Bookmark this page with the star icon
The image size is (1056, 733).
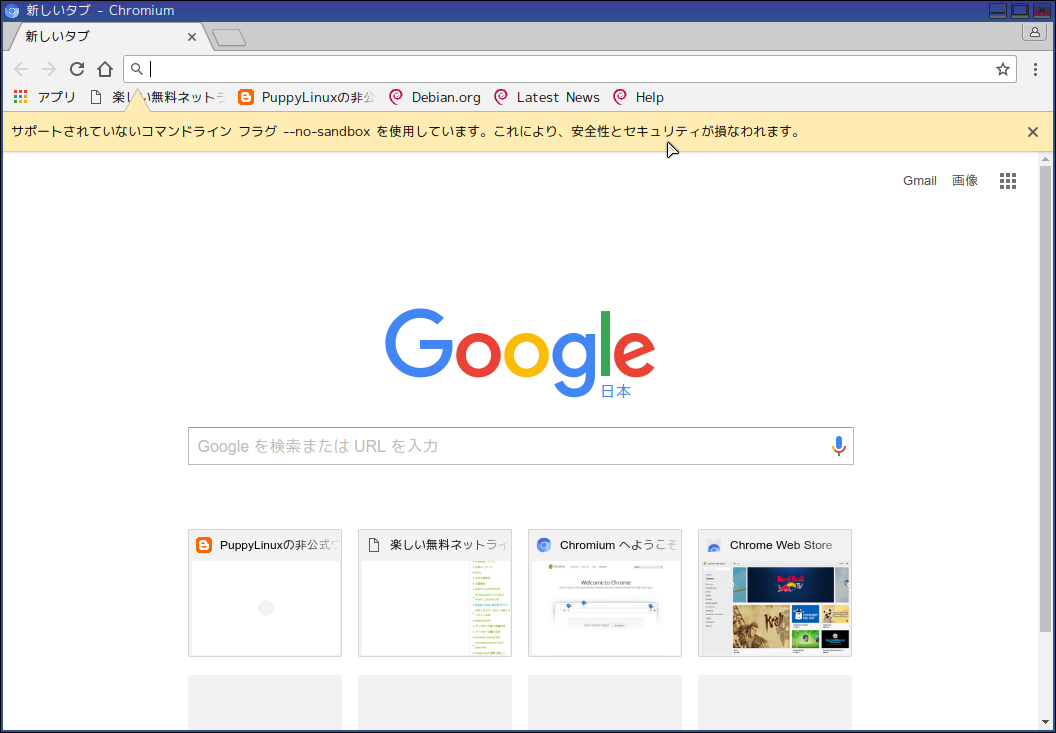point(1003,69)
